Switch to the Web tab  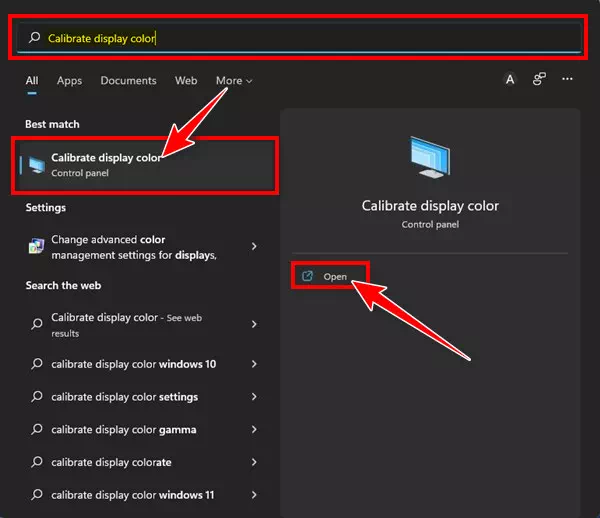coord(186,80)
